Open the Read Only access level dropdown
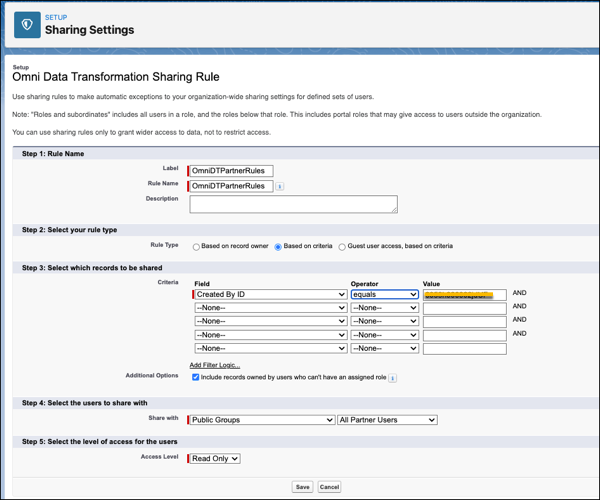Viewport: 600px width, 500px height. pyautogui.click(x=215, y=458)
